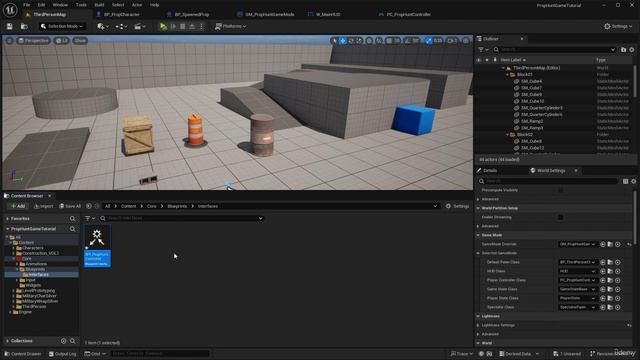Viewport: 640px width, 360px height.
Task: Click the Unreal Engine logo icon
Action: tap(10, 9)
